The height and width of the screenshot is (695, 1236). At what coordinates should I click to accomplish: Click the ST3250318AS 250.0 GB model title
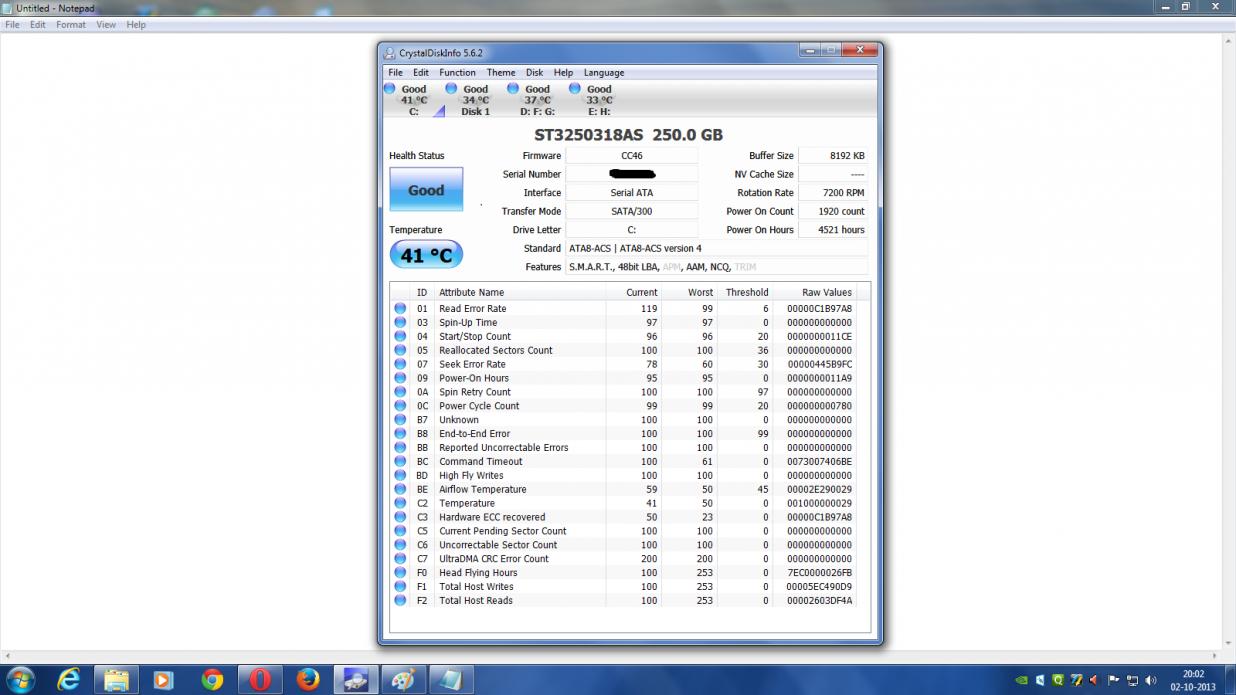click(628, 135)
